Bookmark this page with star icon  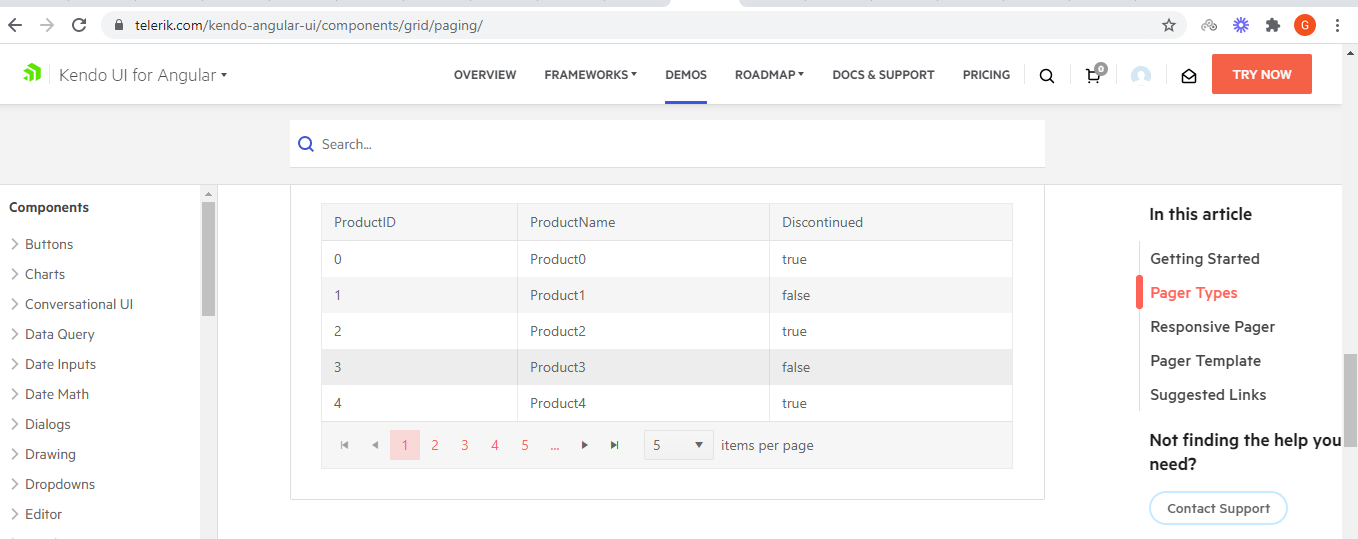pyautogui.click(x=1168, y=25)
